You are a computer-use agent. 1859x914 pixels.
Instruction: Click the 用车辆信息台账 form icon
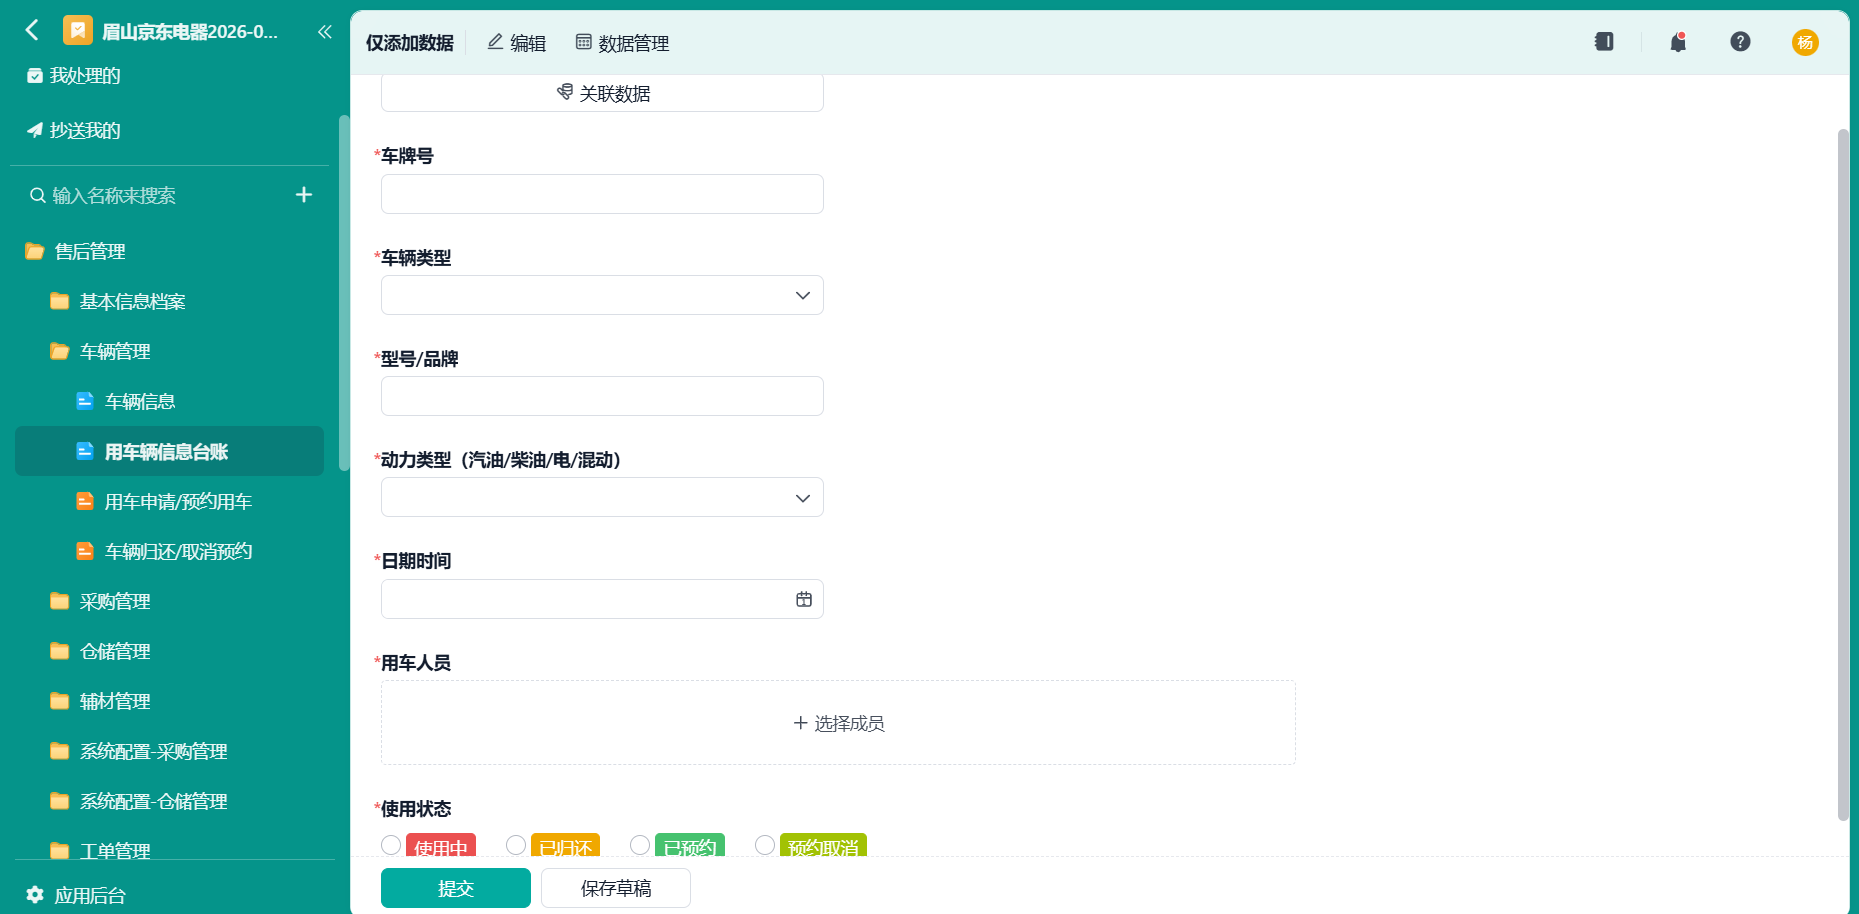pos(85,451)
